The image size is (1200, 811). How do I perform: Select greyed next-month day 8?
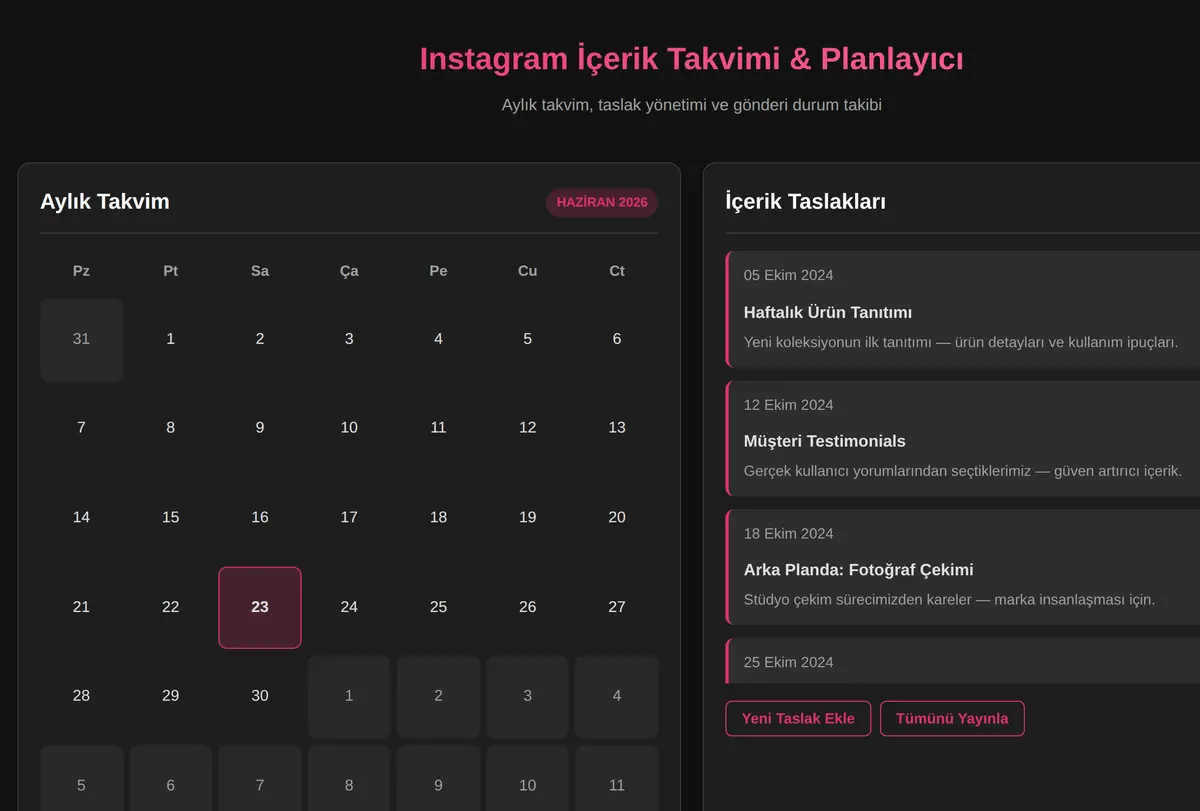point(349,778)
